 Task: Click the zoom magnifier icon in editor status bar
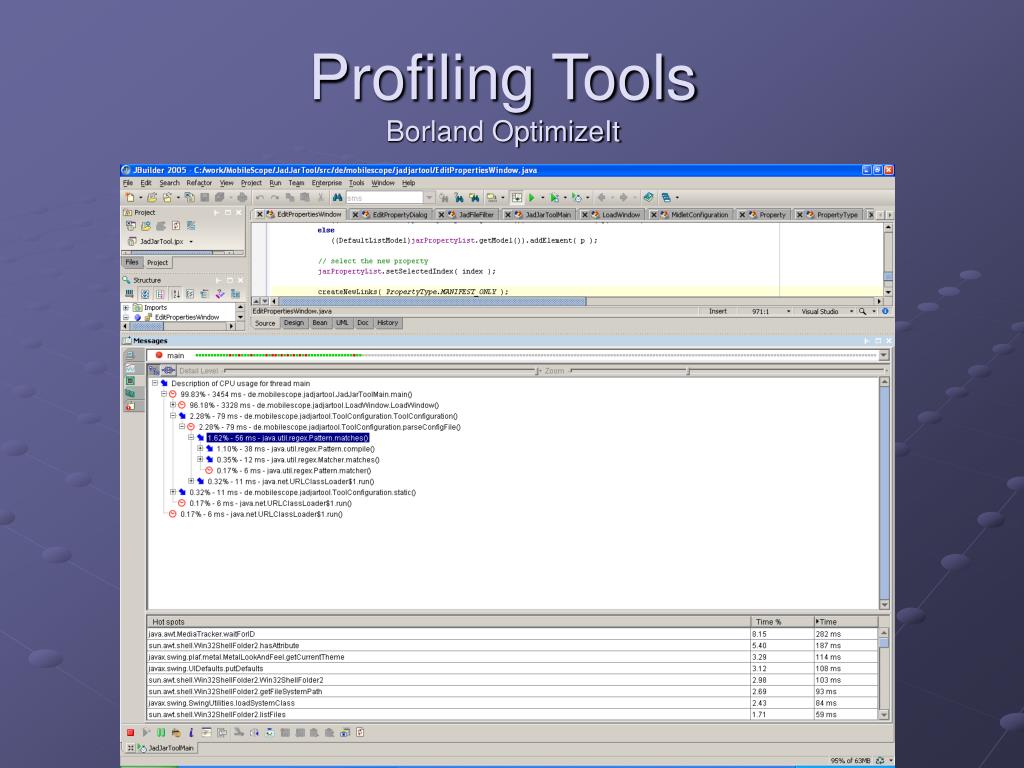[x=863, y=312]
